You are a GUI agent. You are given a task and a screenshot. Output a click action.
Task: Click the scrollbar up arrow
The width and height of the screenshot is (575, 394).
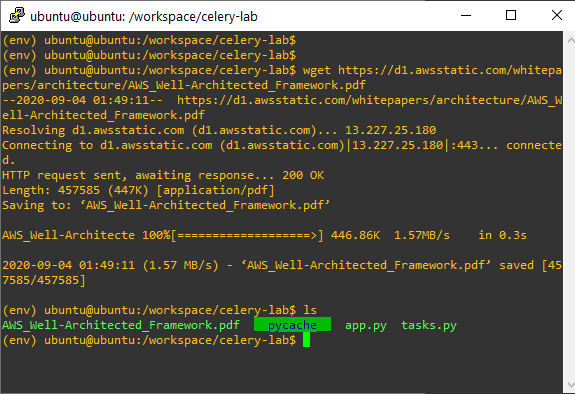pyautogui.click(x=570, y=39)
